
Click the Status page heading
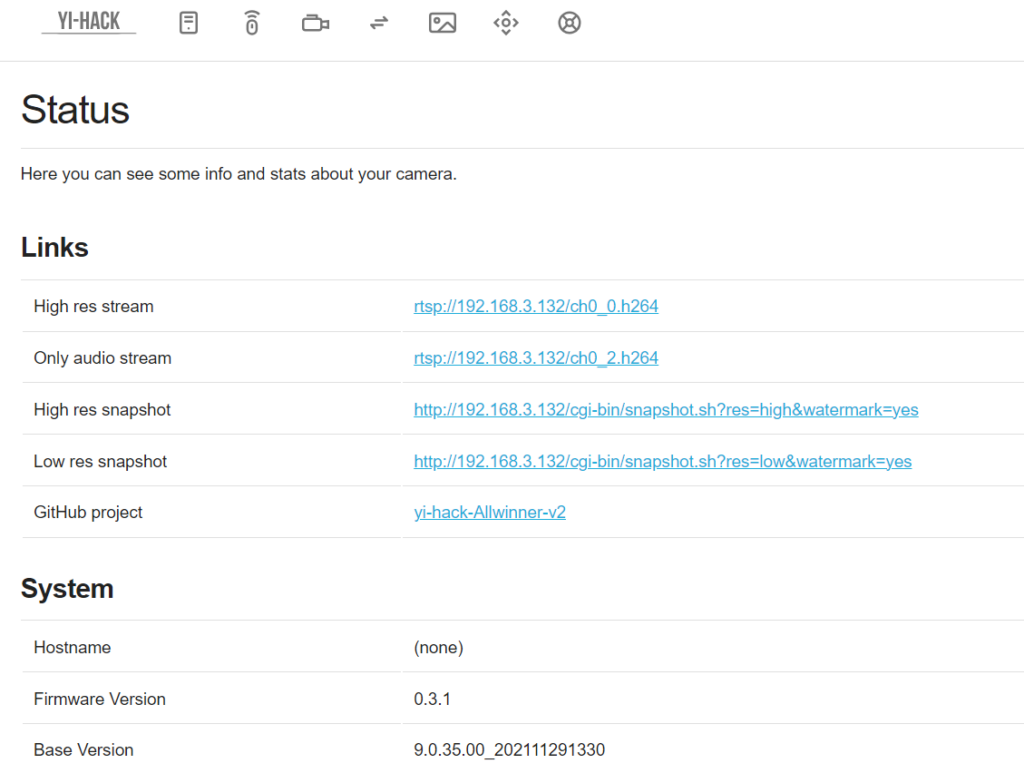pyautogui.click(x=75, y=110)
